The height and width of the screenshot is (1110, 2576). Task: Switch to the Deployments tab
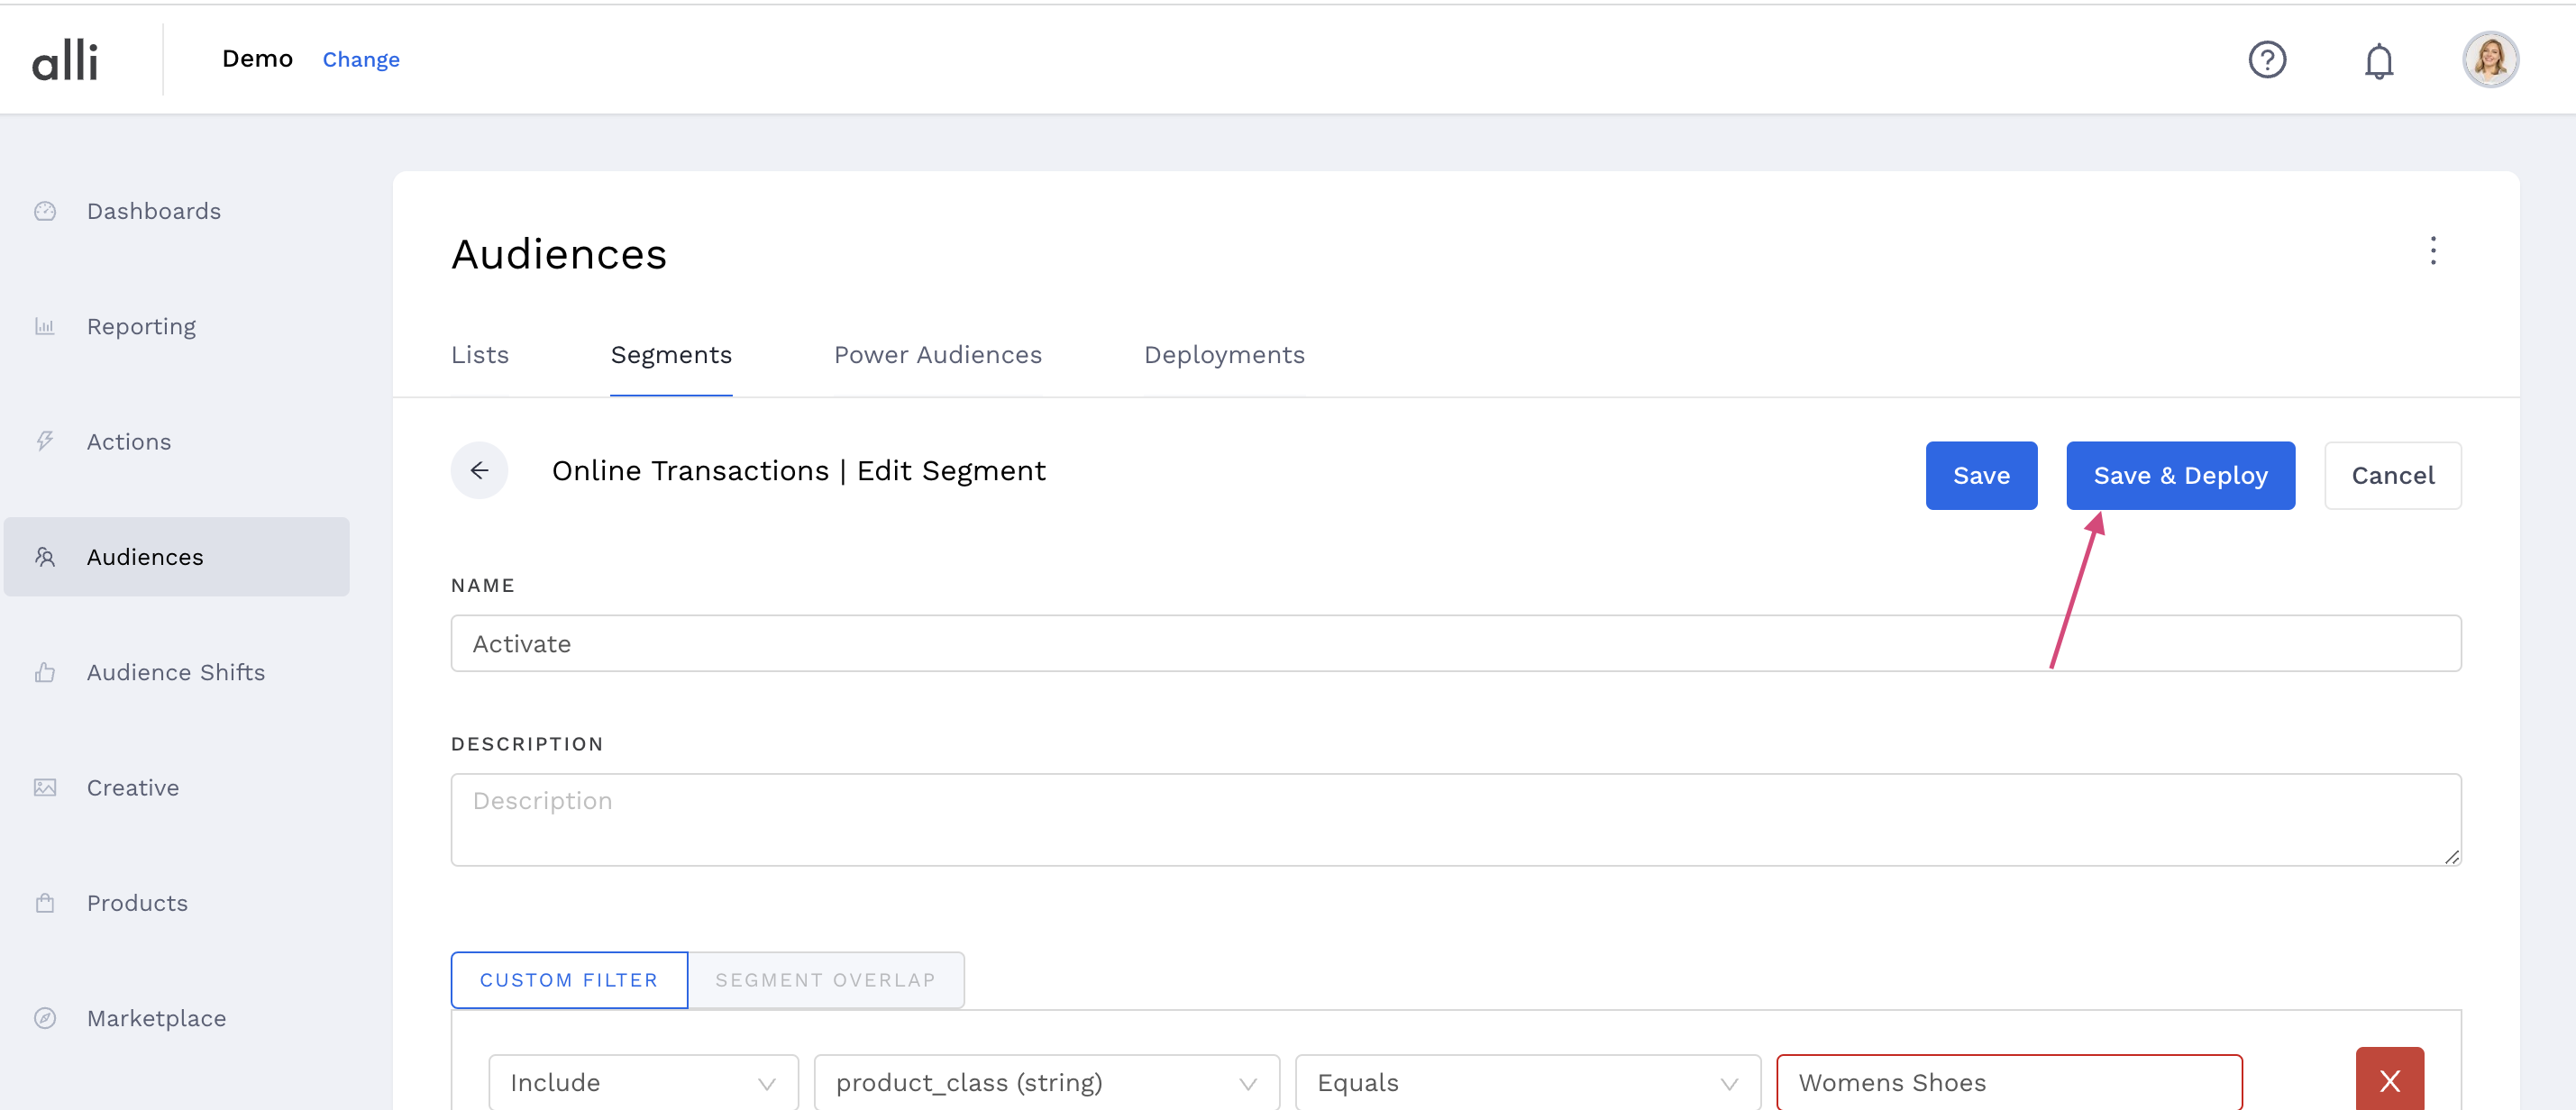(x=1224, y=355)
